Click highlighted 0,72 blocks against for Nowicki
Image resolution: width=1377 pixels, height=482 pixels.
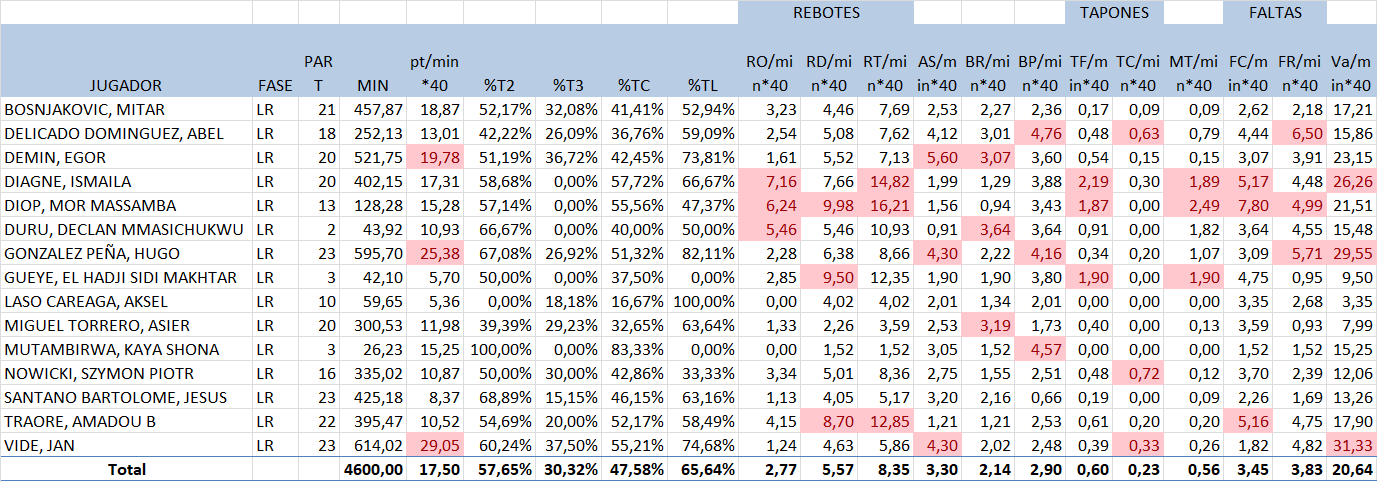click(x=1139, y=373)
